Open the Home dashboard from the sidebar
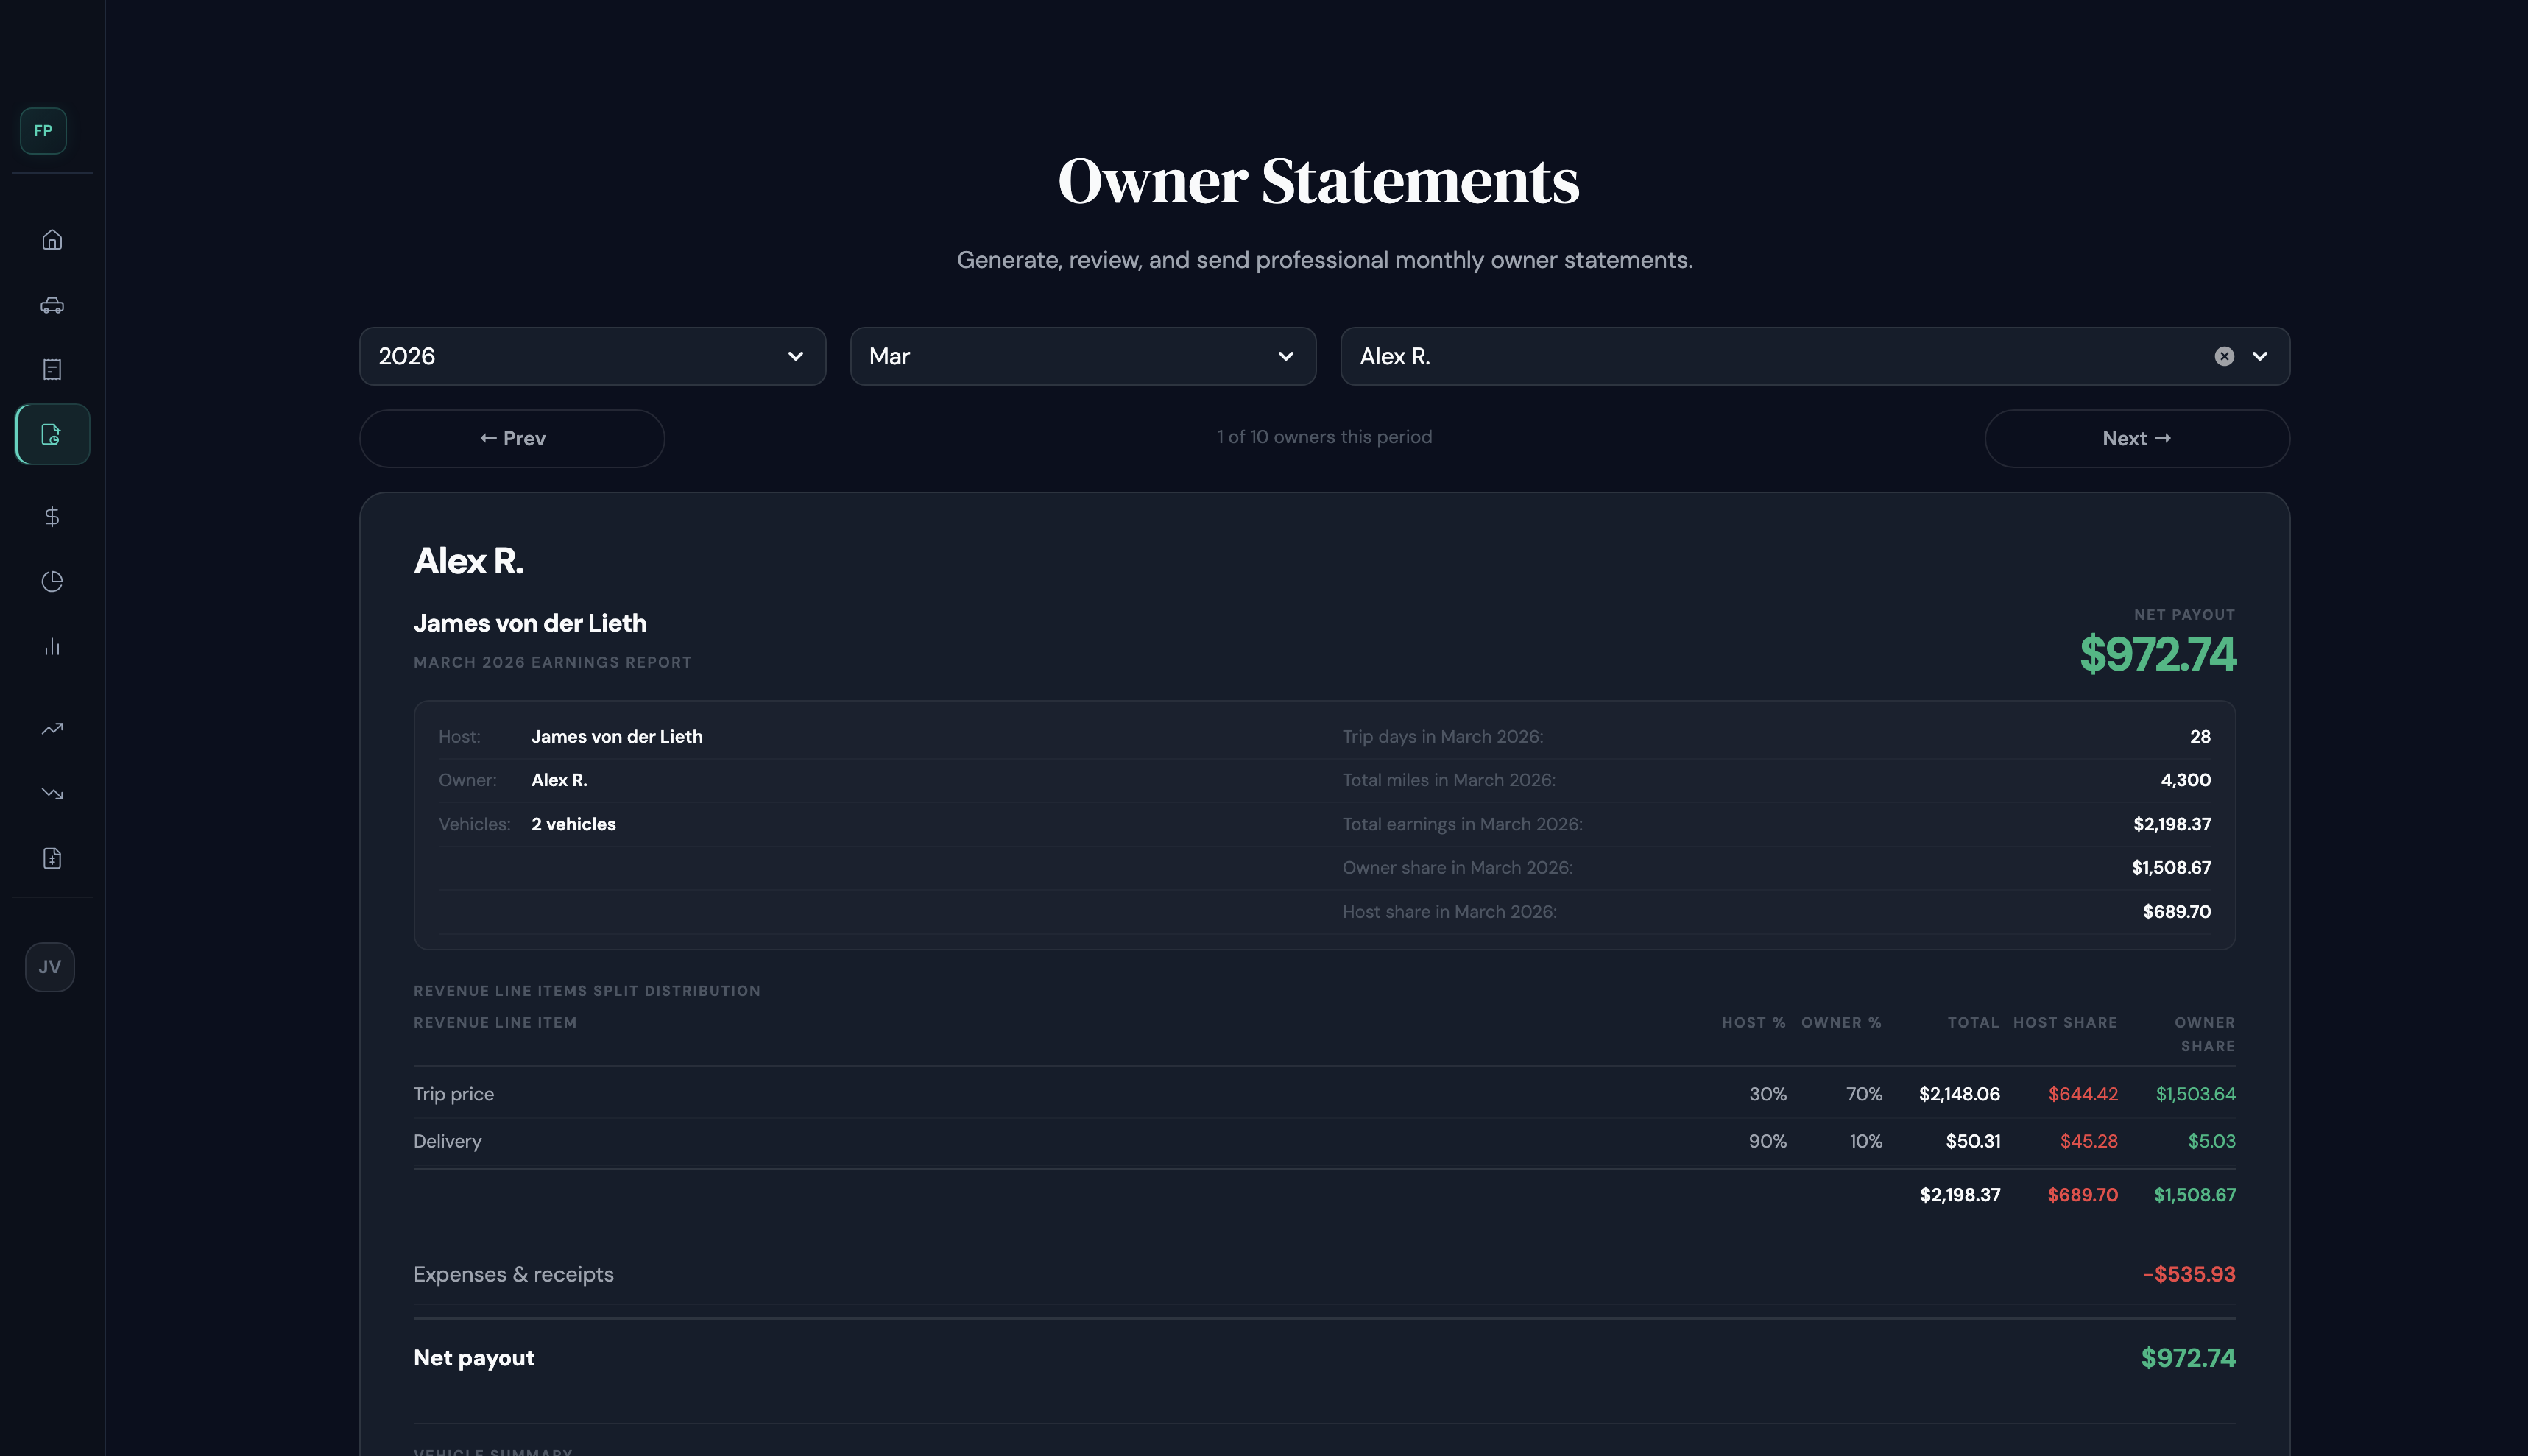 (x=51, y=240)
